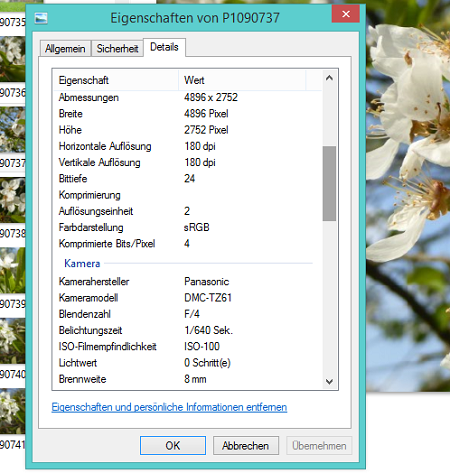This screenshot has width=450, height=473.
Task: Select the blossom thumbnail above label 90740
Action: pyautogui.click(x=13, y=341)
